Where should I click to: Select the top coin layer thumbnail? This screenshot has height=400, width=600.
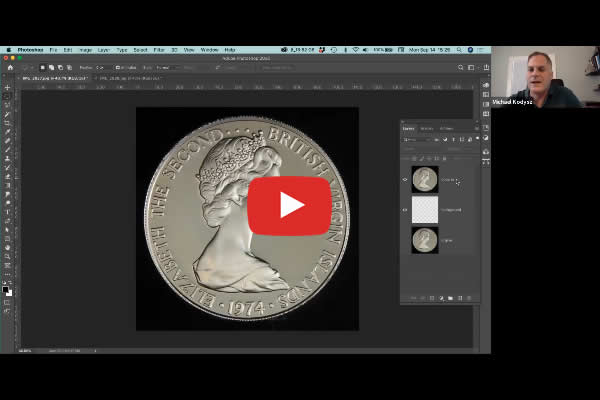coord(425,180)
